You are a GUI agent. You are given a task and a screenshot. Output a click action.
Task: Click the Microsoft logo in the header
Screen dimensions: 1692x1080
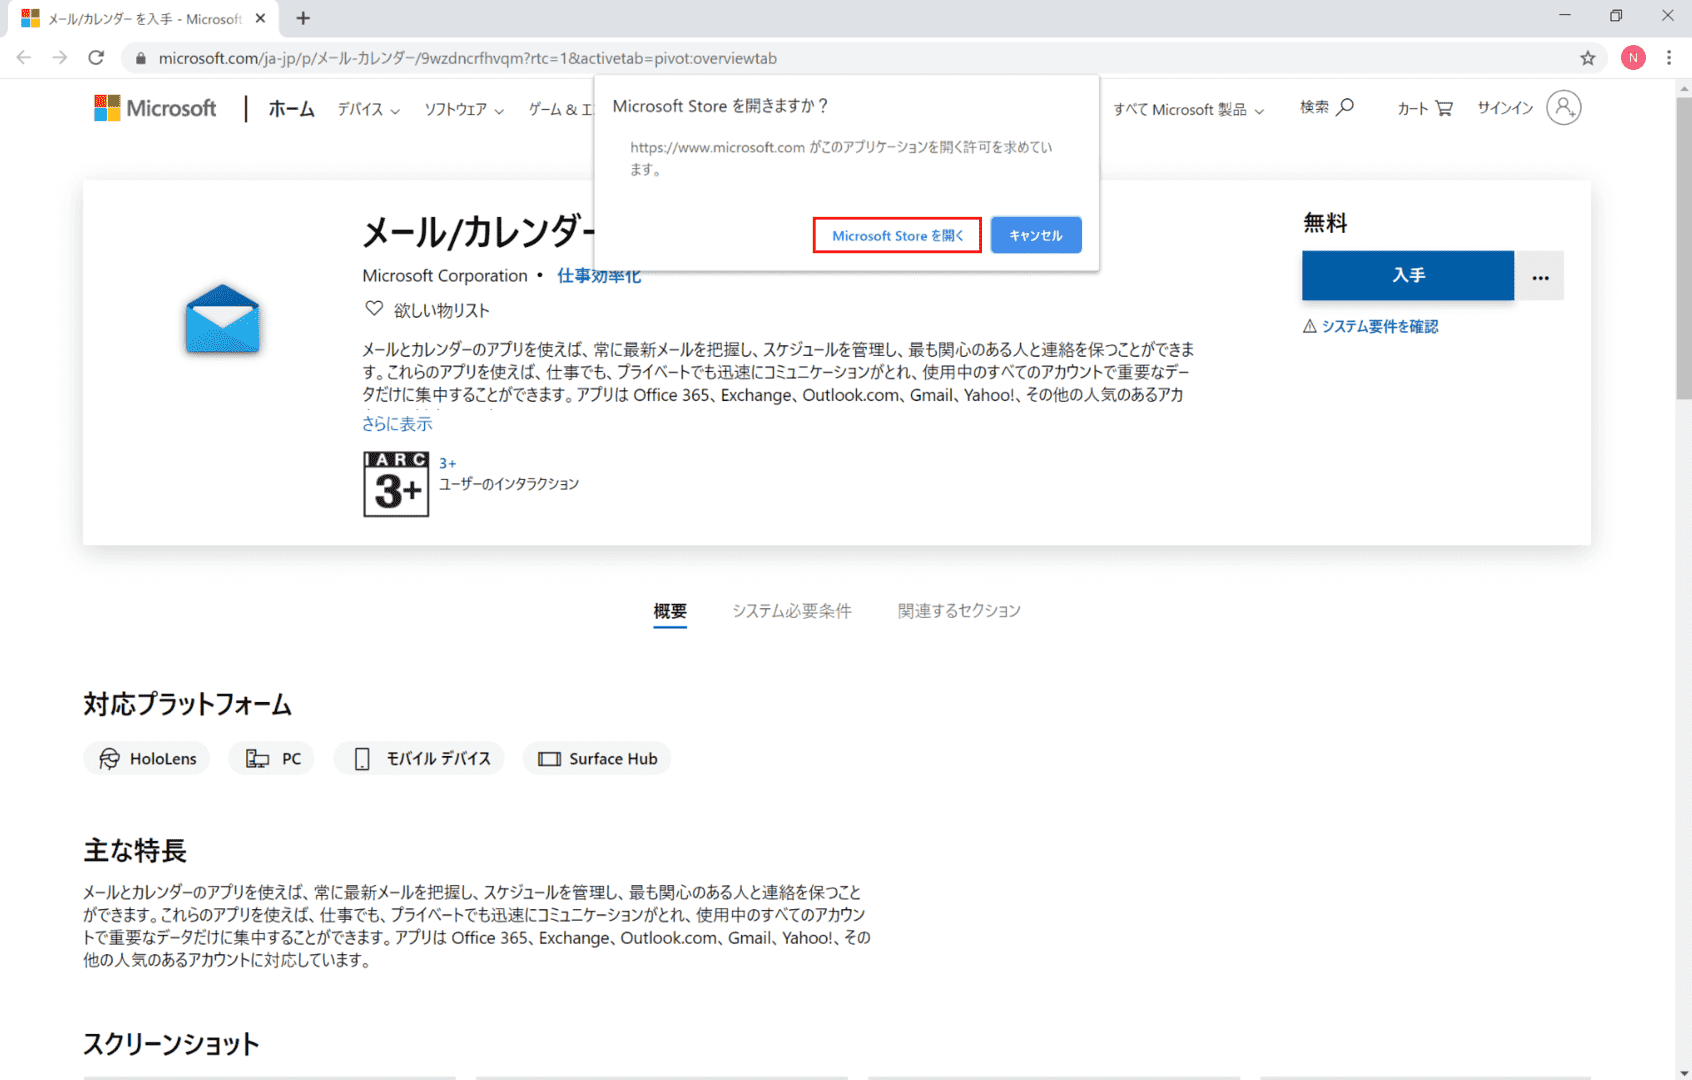(x=155, y=108)
